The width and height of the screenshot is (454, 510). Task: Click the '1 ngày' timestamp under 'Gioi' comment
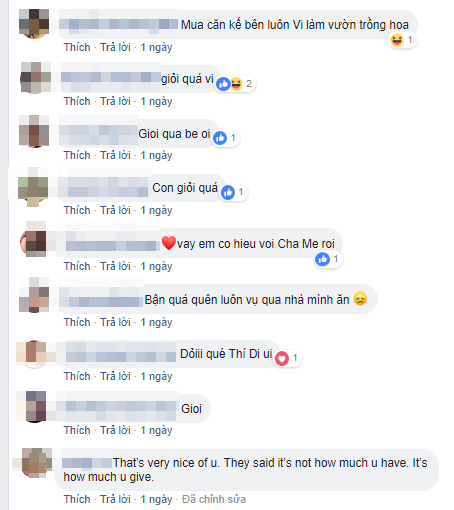tap(156, 430)
